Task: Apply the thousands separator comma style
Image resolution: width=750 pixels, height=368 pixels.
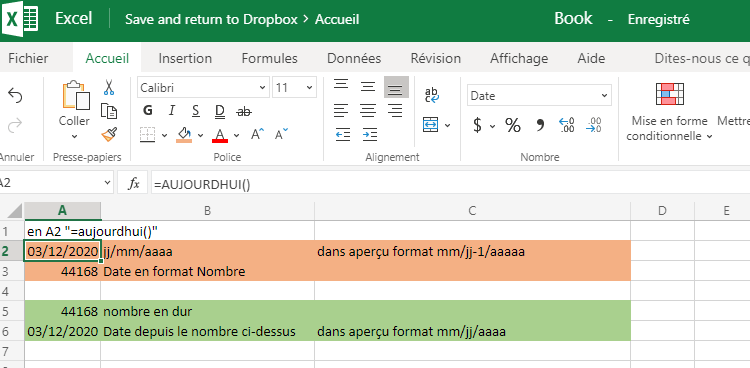Action: [540, 125]
